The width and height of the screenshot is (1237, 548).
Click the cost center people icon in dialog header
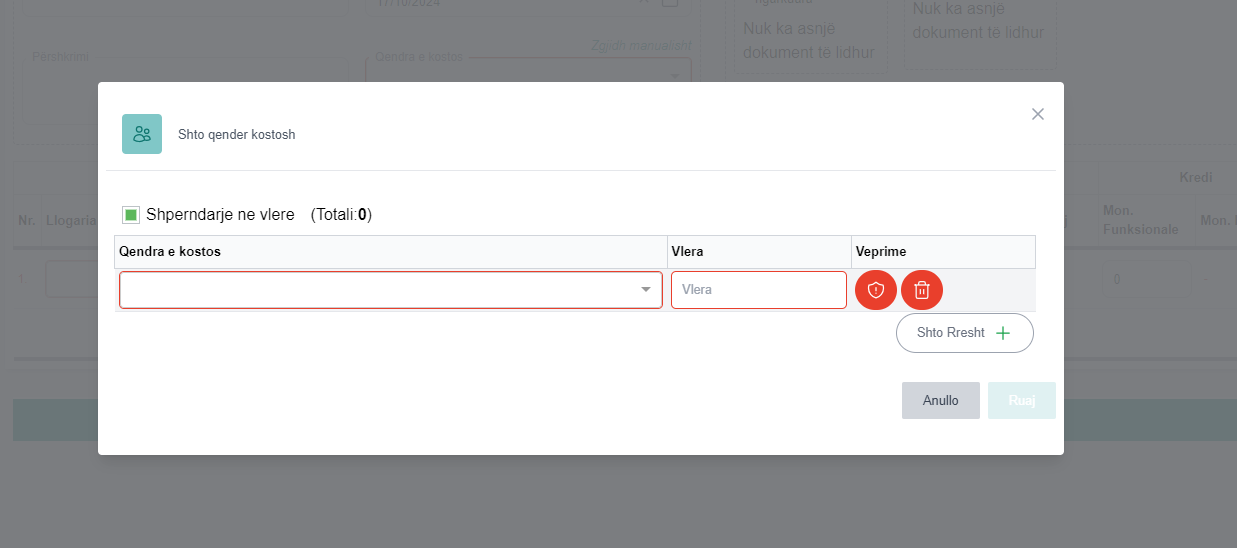pyautogui.click(x=142, y=134)
